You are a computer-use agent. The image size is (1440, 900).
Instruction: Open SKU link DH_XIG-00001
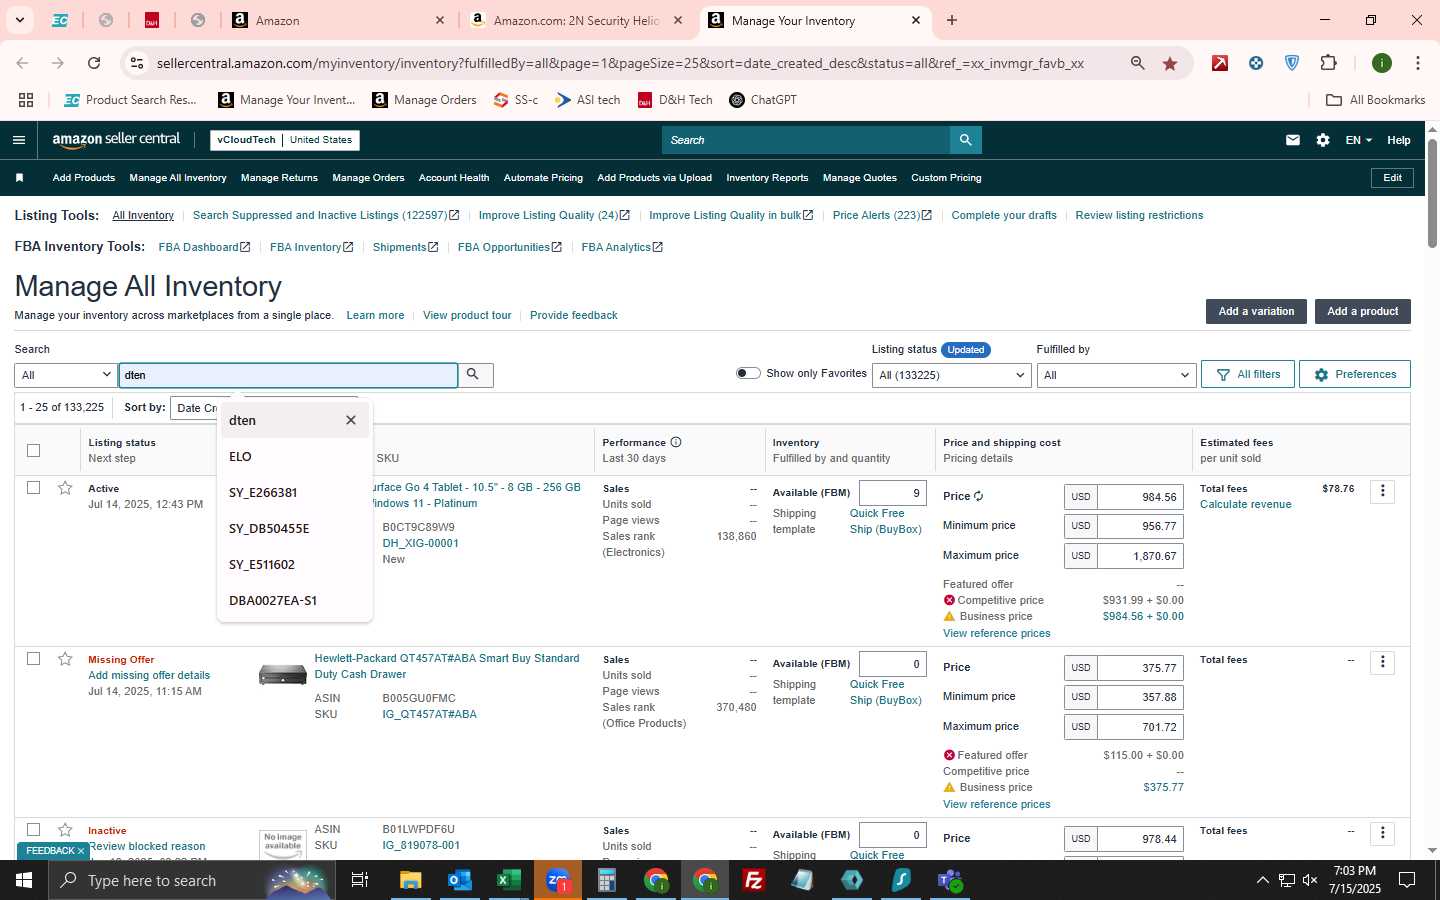(x=420, y=543)
